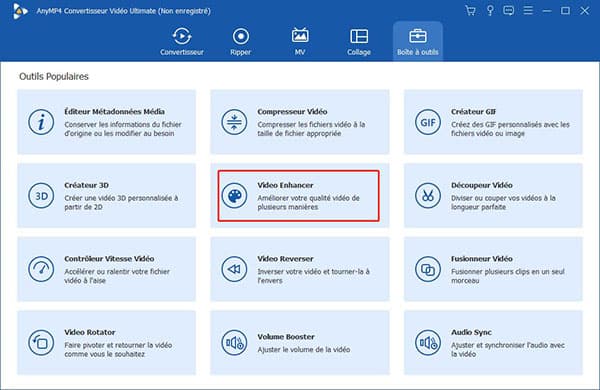Open Volume Booster tool title
This screenshot has height=390, width=600.
tap(286, 337)
